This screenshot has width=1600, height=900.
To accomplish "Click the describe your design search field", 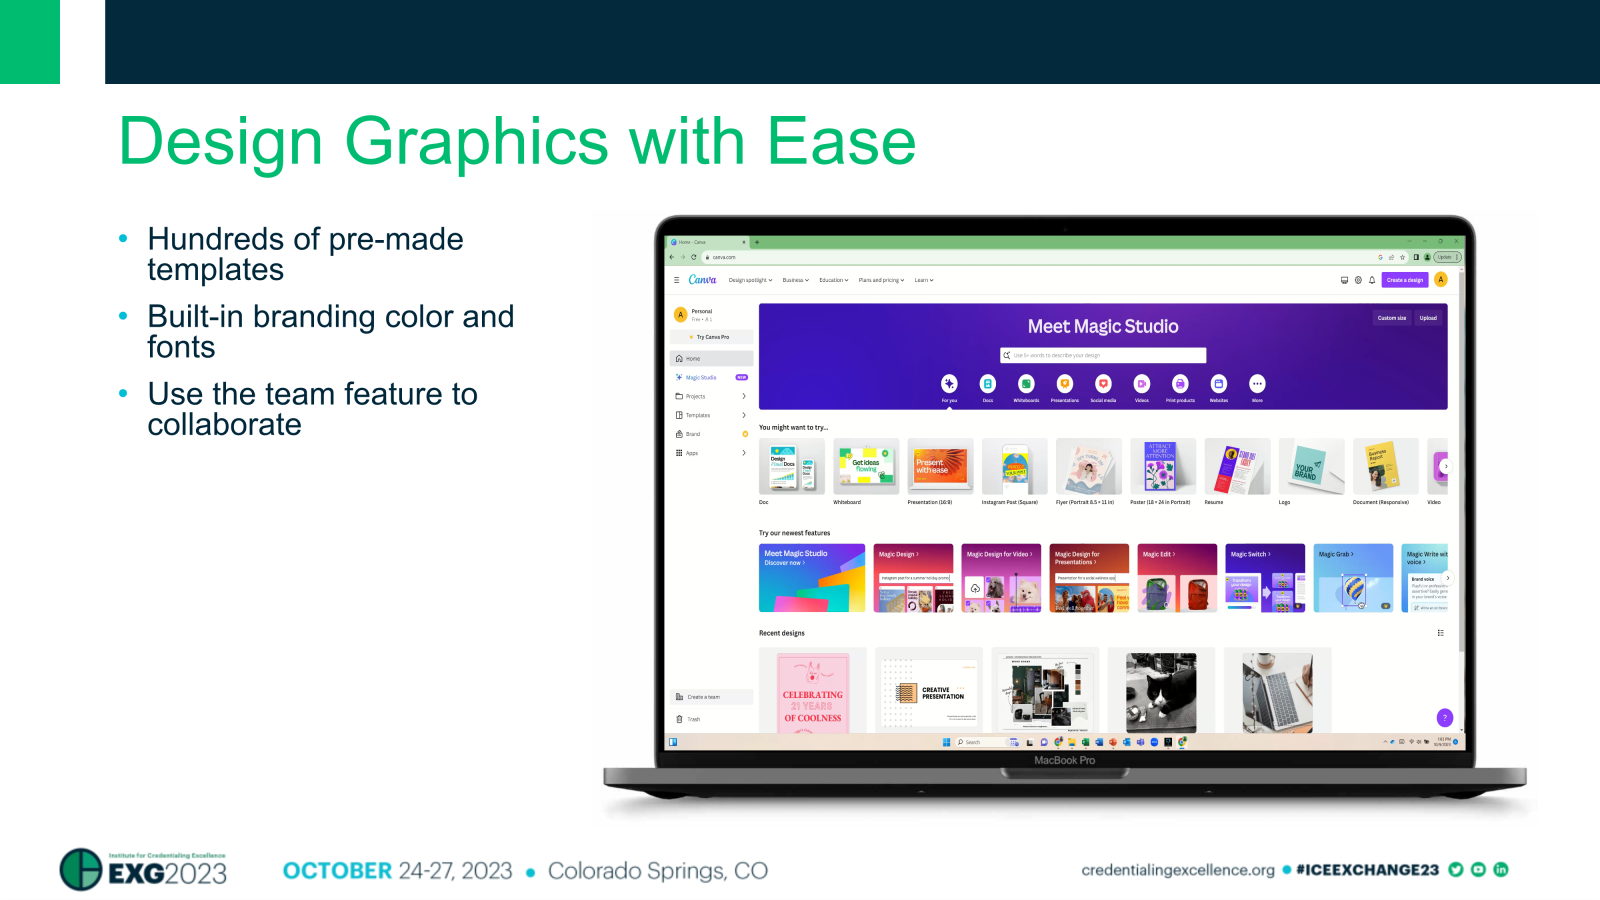I will click(1105, 355).
